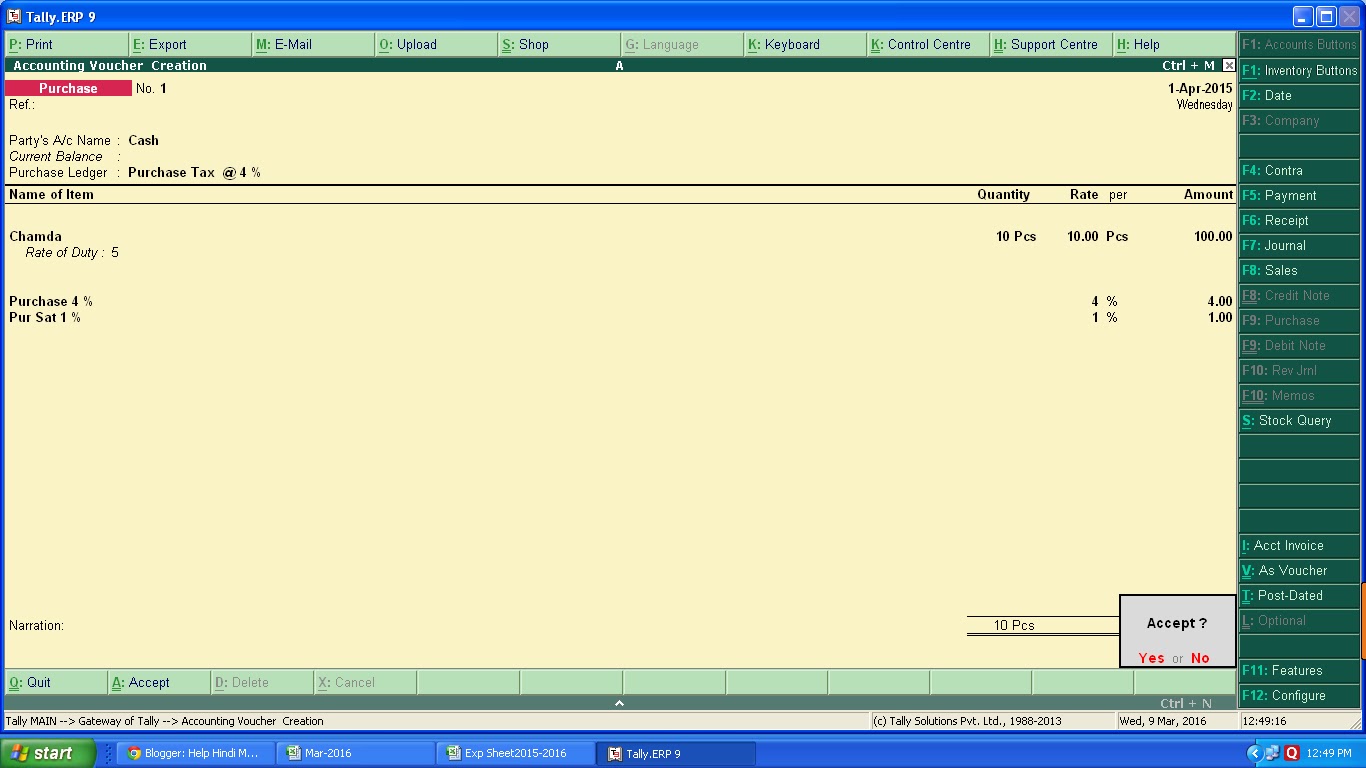
Task: Open E-Mail menu
Action: click(313, 44)
